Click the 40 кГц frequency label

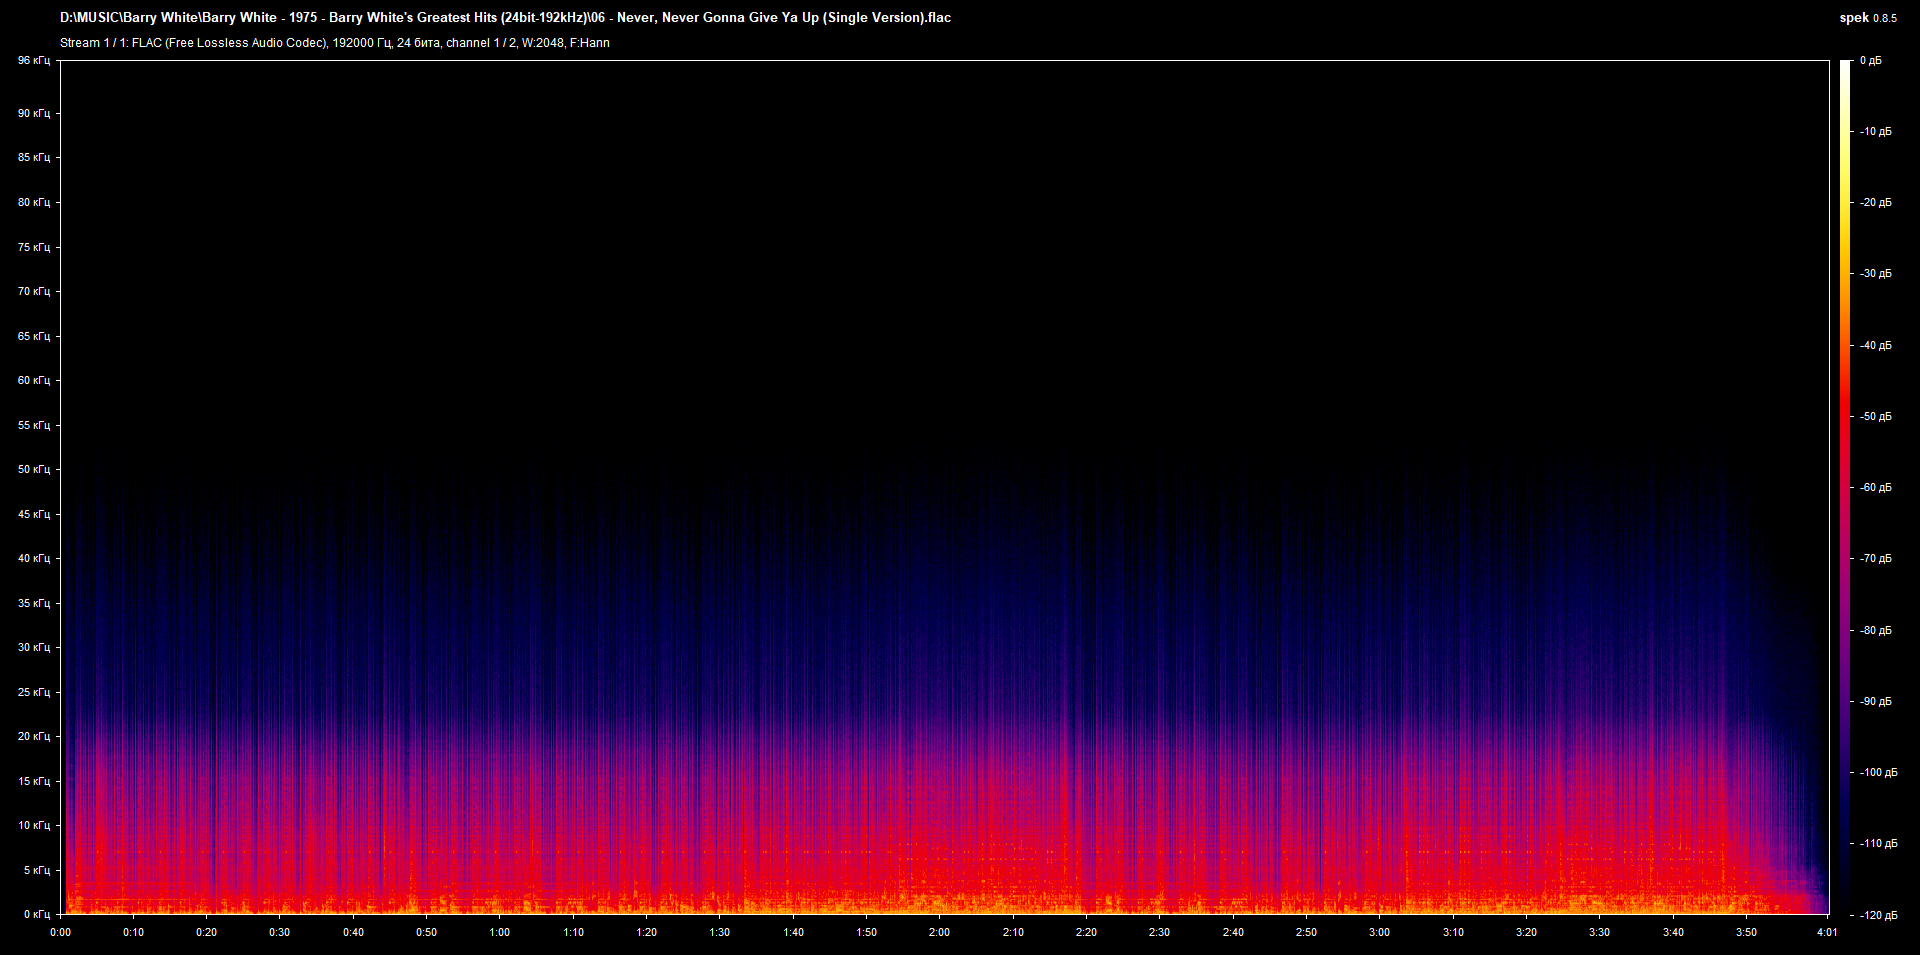34,558
